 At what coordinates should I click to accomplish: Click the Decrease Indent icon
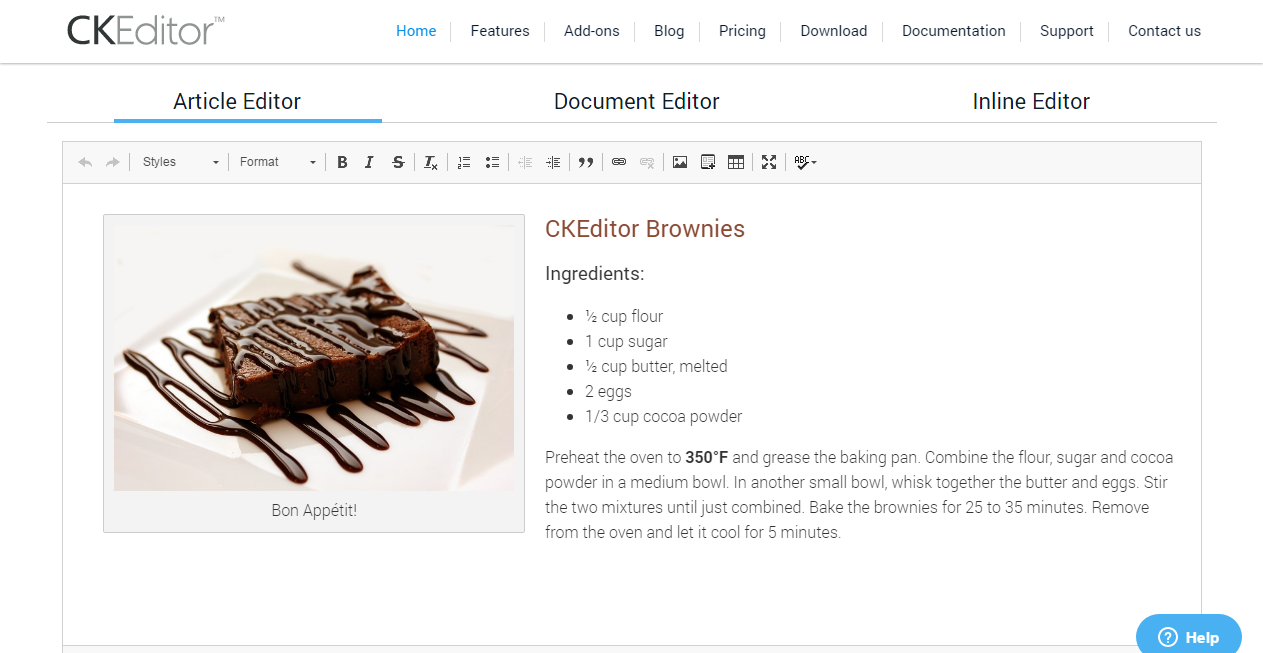pos(525,162)
